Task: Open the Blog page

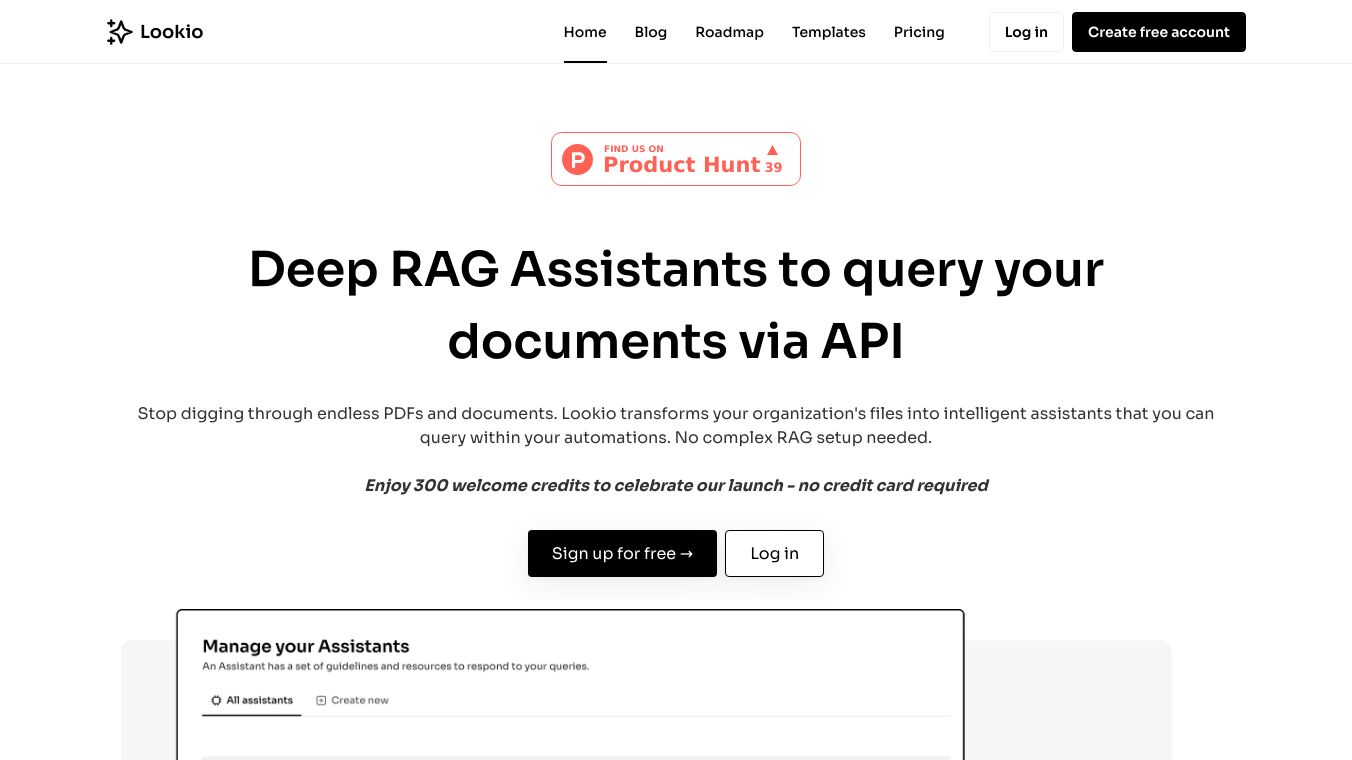Action: pos(651,32)
